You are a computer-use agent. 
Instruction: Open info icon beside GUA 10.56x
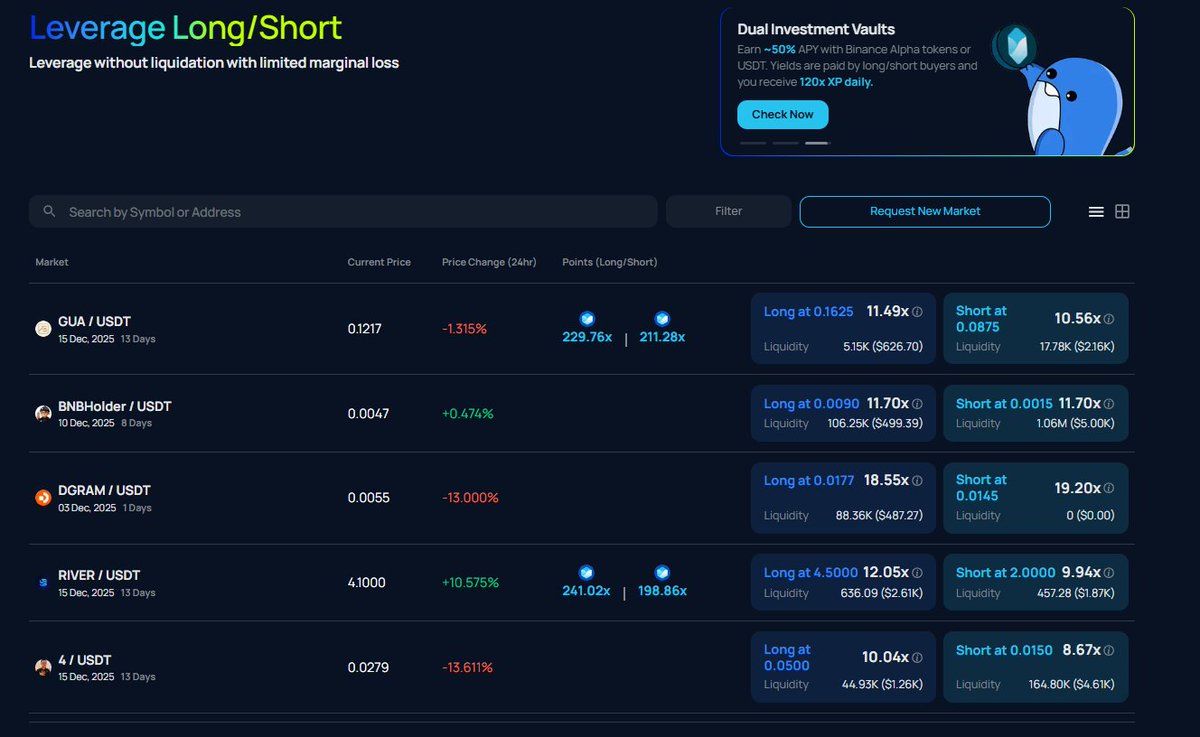pyautogui.click(x=1108, y=319)
